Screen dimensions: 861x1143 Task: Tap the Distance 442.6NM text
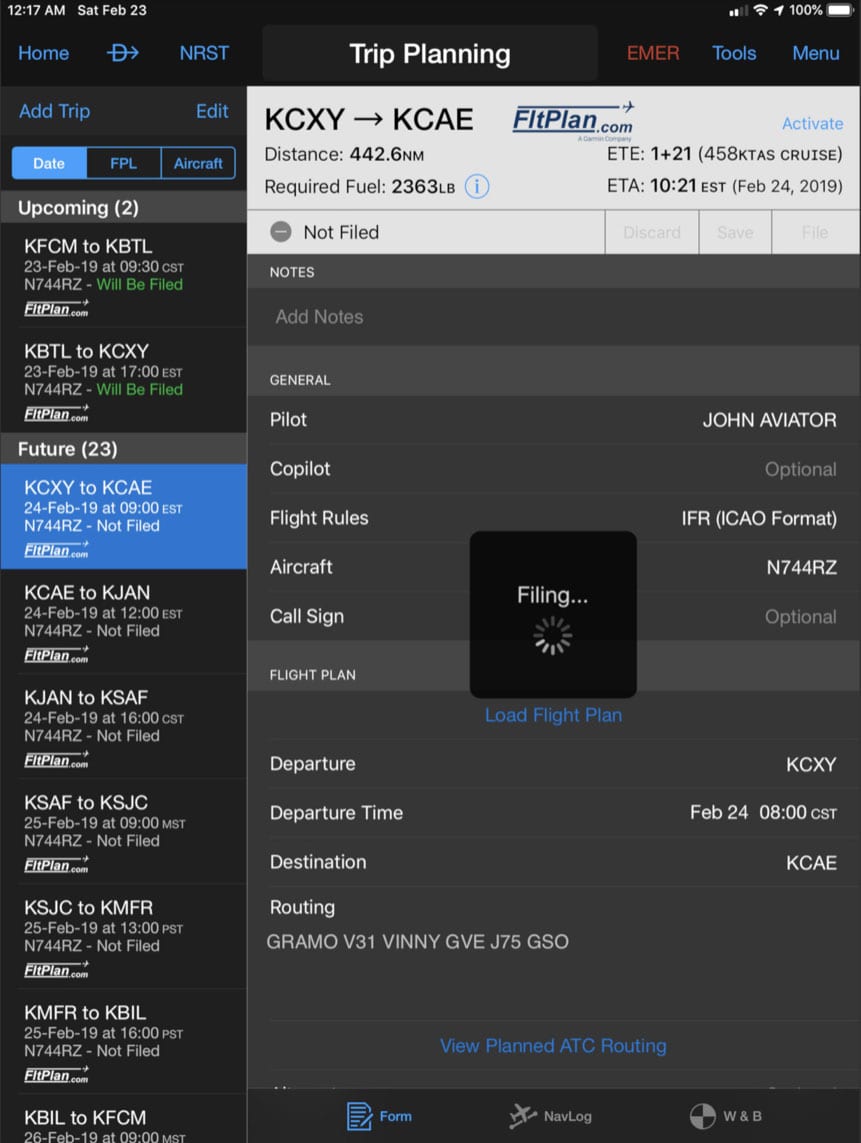[x=344, y=155]
